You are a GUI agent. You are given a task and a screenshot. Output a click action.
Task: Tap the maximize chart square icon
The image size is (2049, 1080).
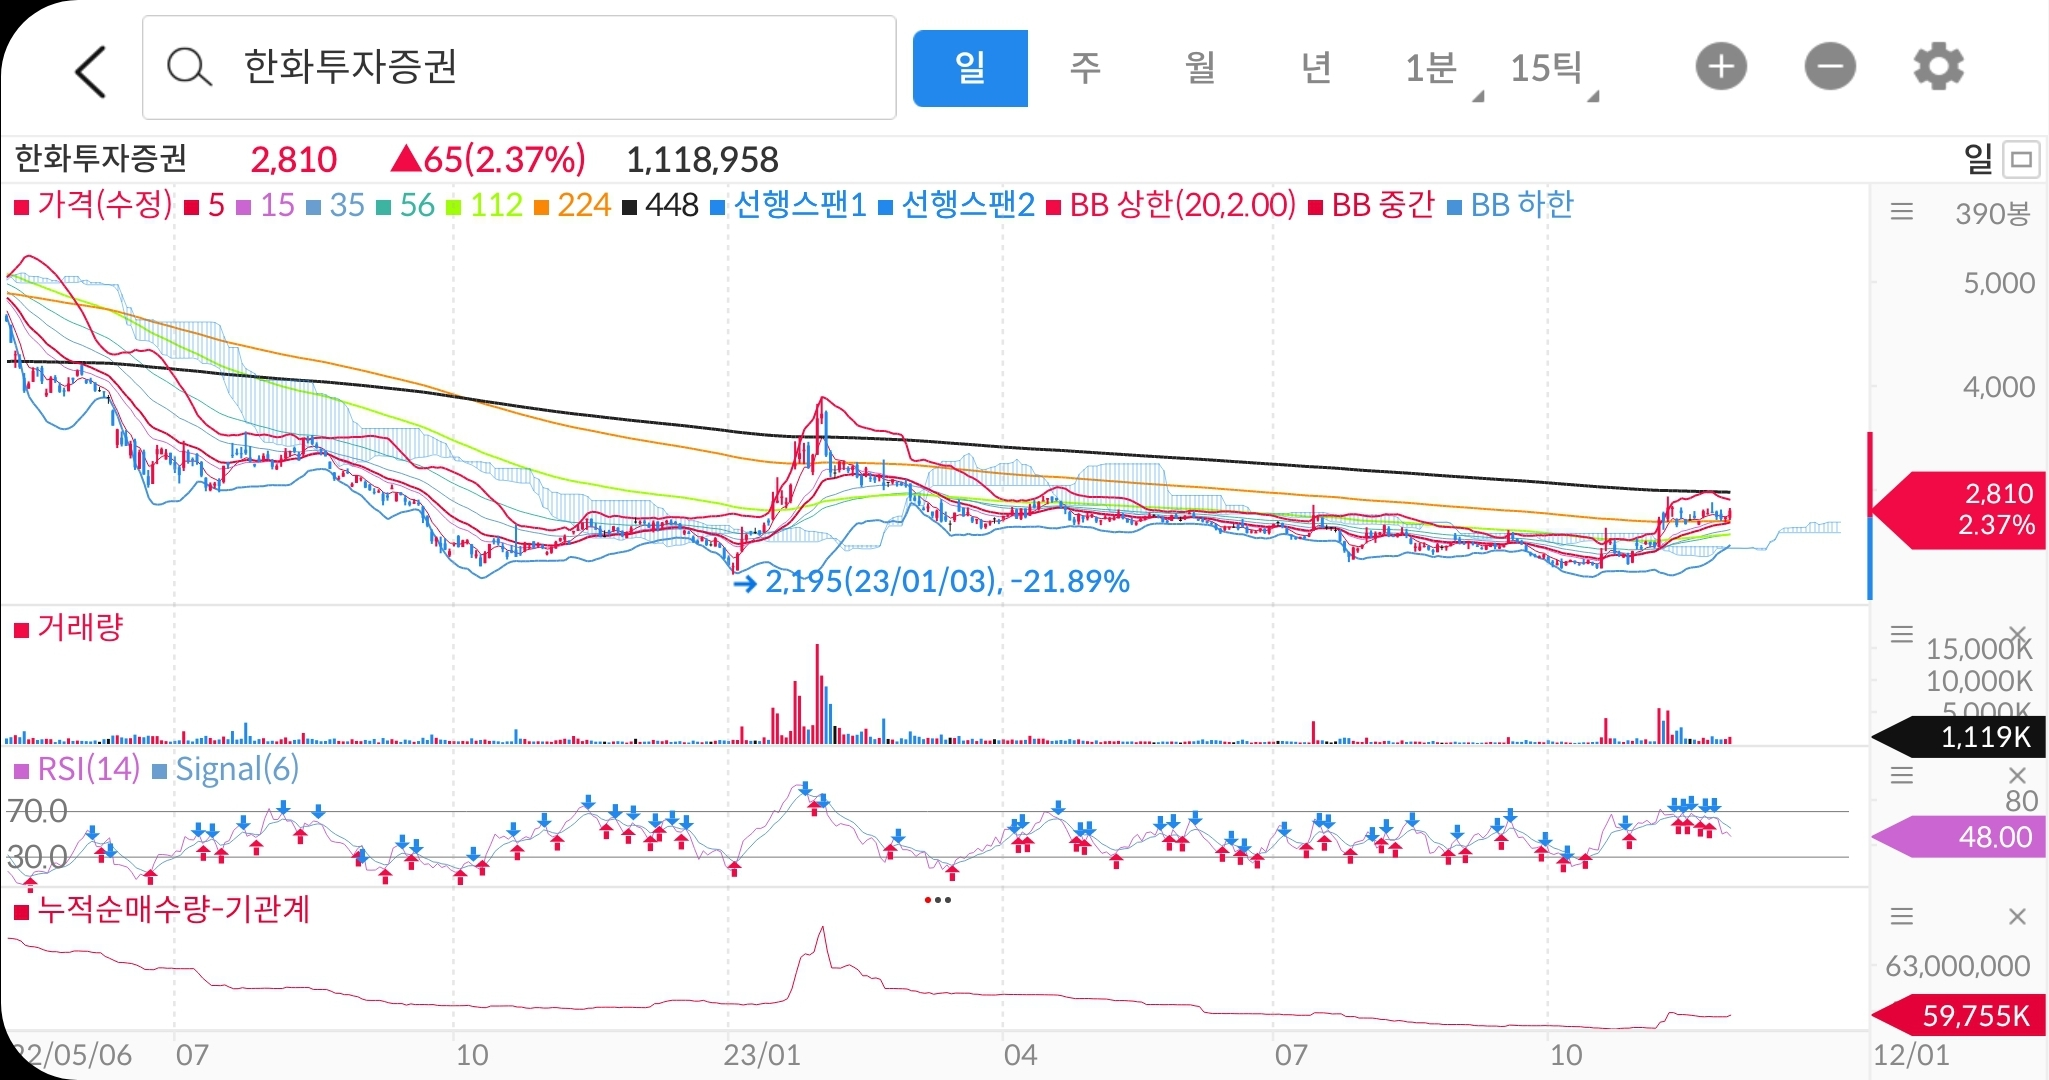click(2022, 159)
